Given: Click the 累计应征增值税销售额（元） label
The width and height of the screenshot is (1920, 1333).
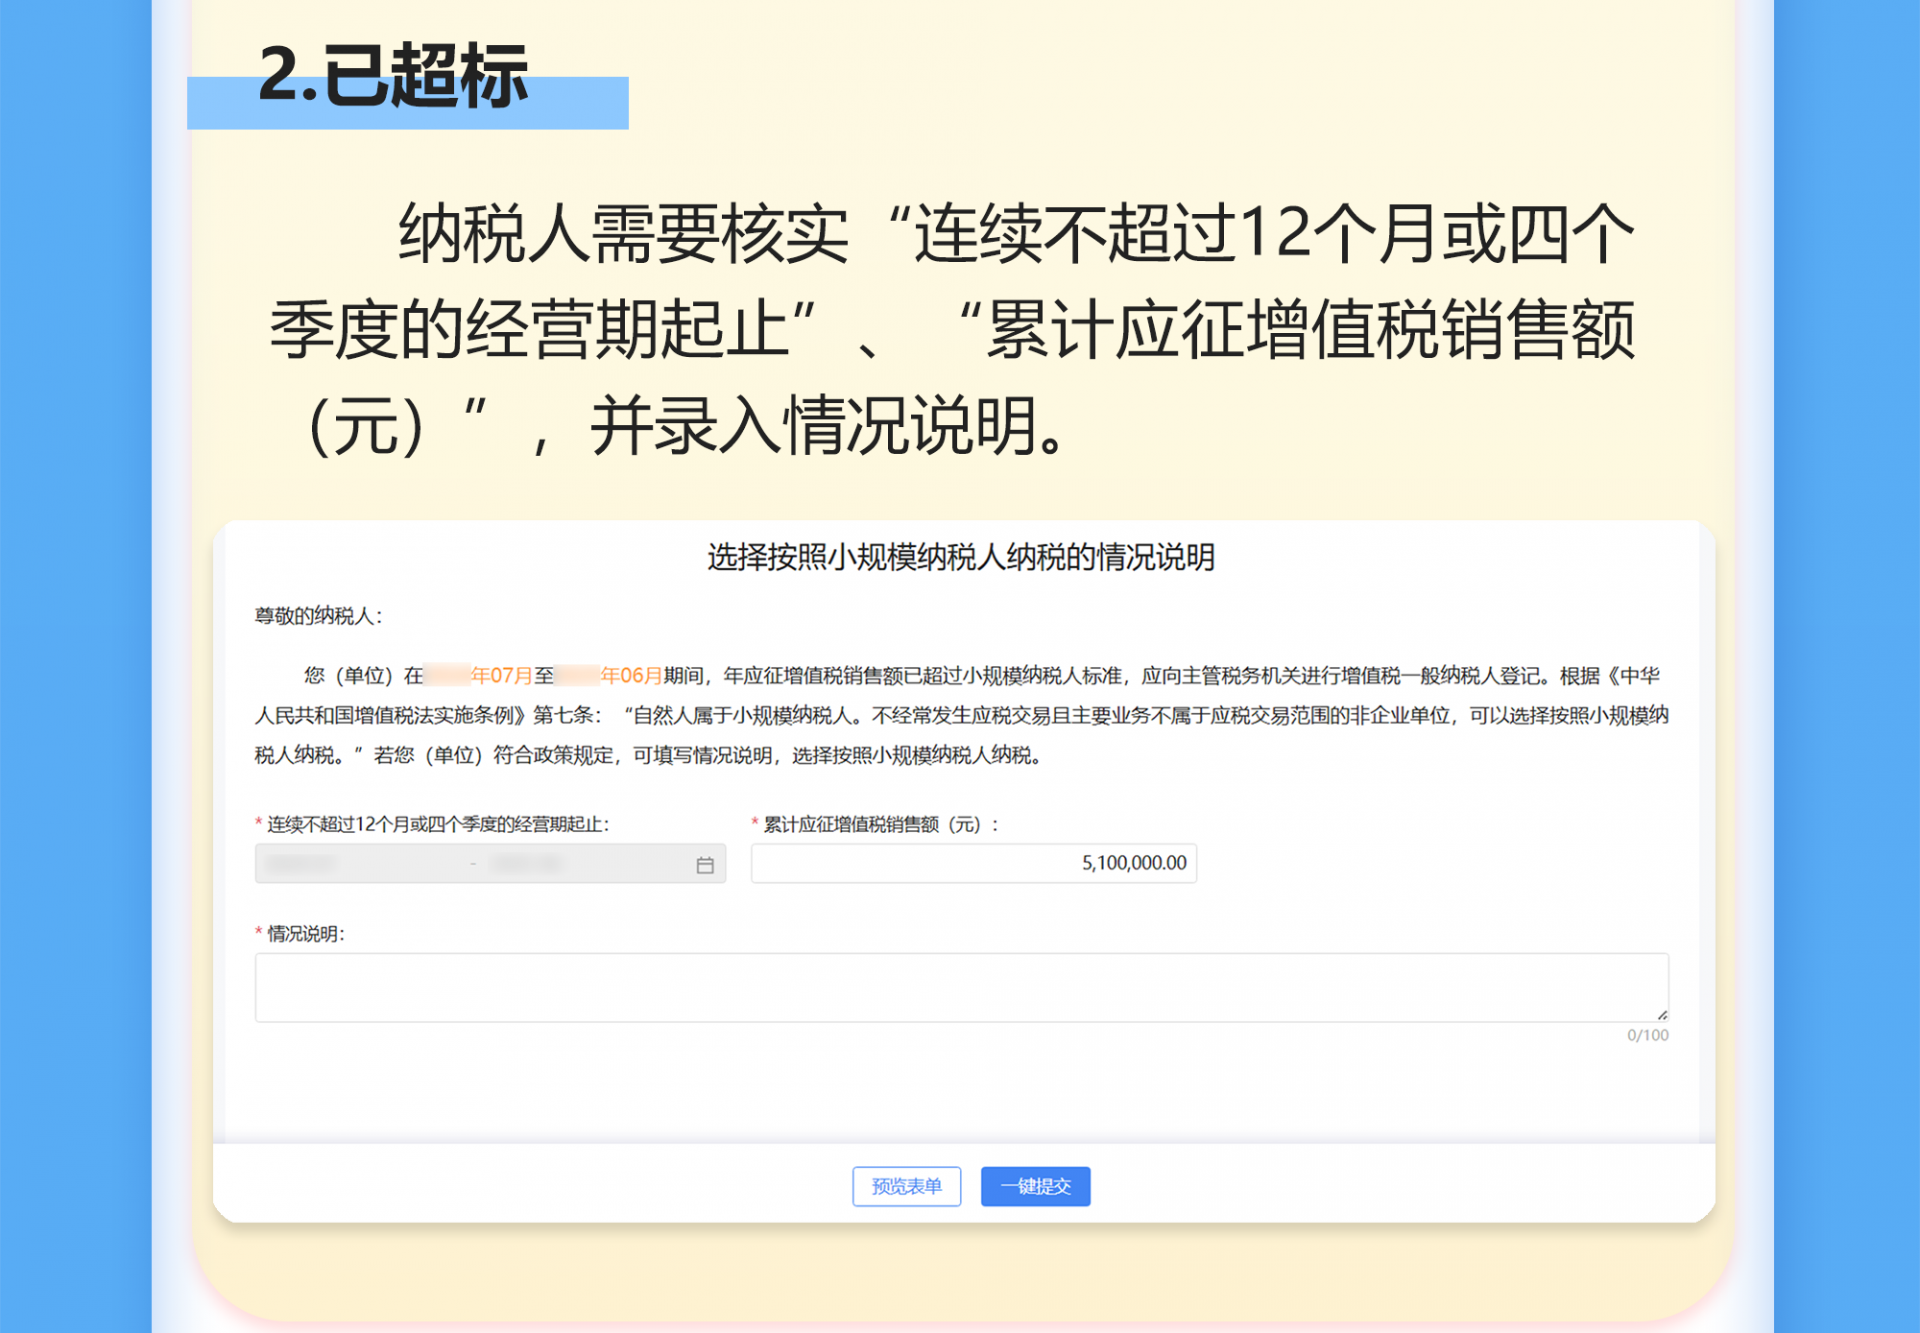Looking at the screenshot, I should click(x=880, y=824).
